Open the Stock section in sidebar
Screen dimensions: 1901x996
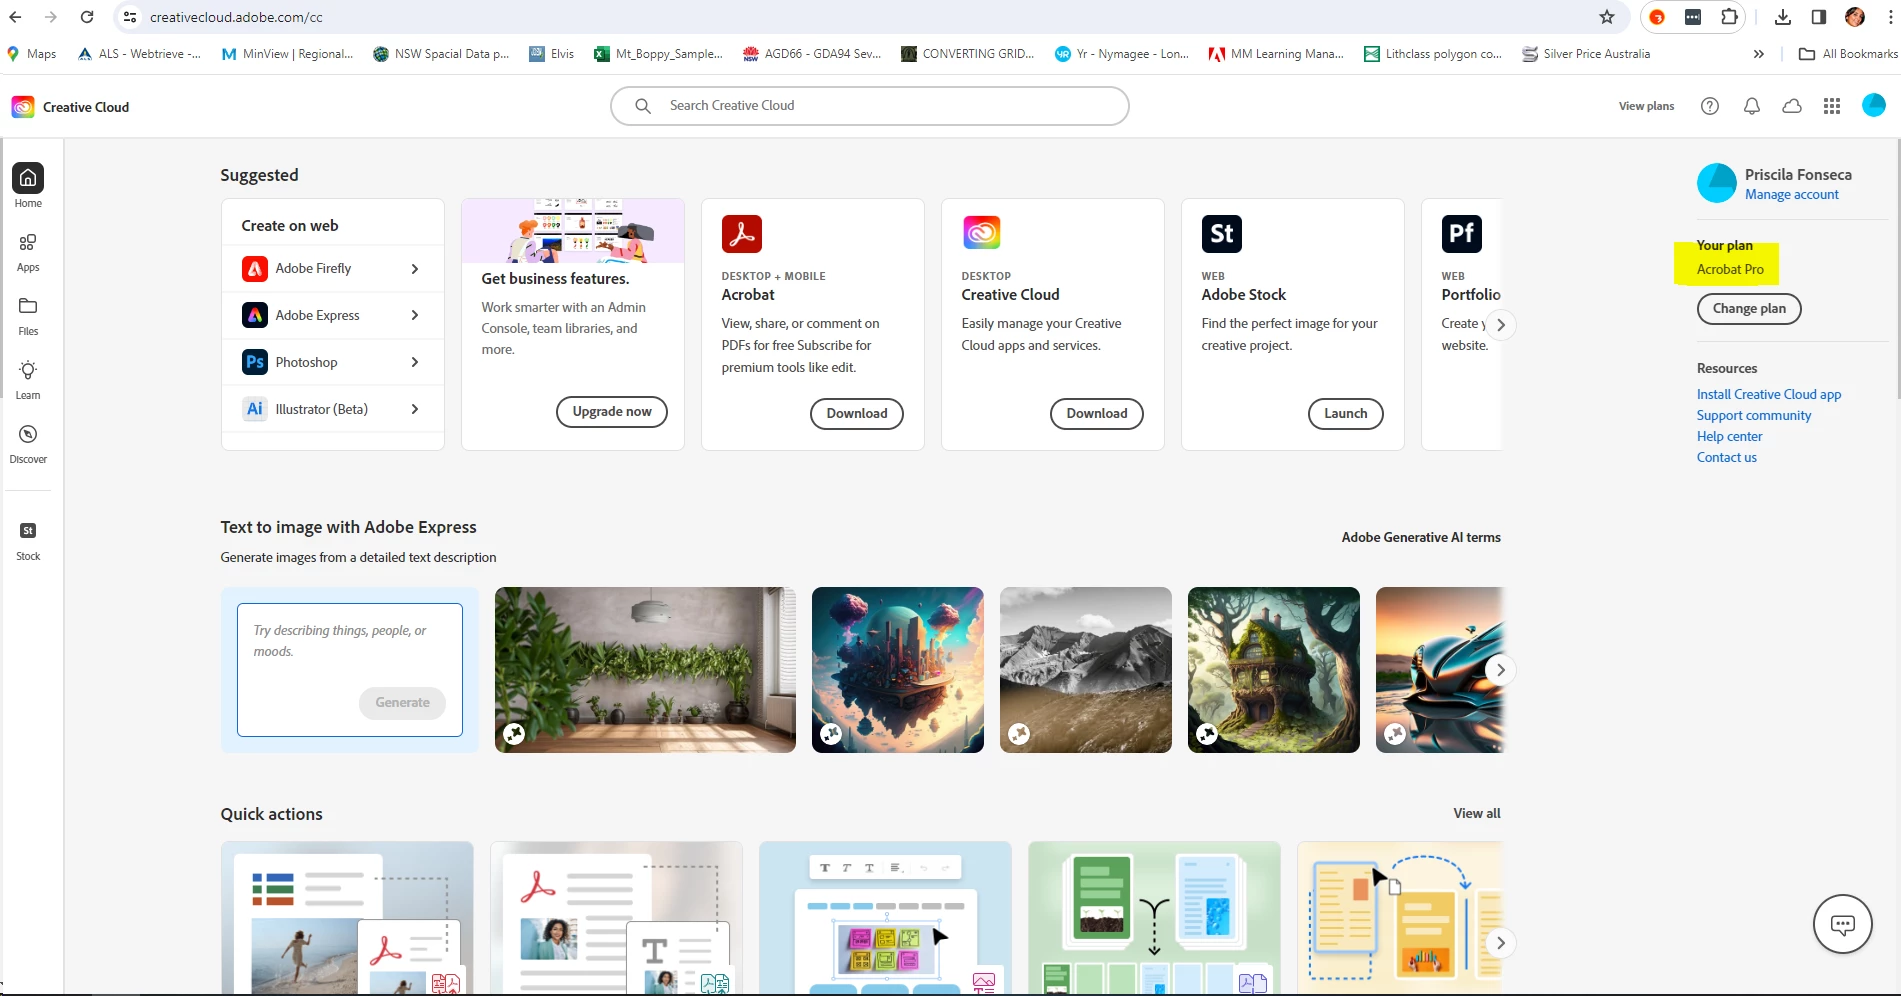pyautogui.click(x=28, y=541)
